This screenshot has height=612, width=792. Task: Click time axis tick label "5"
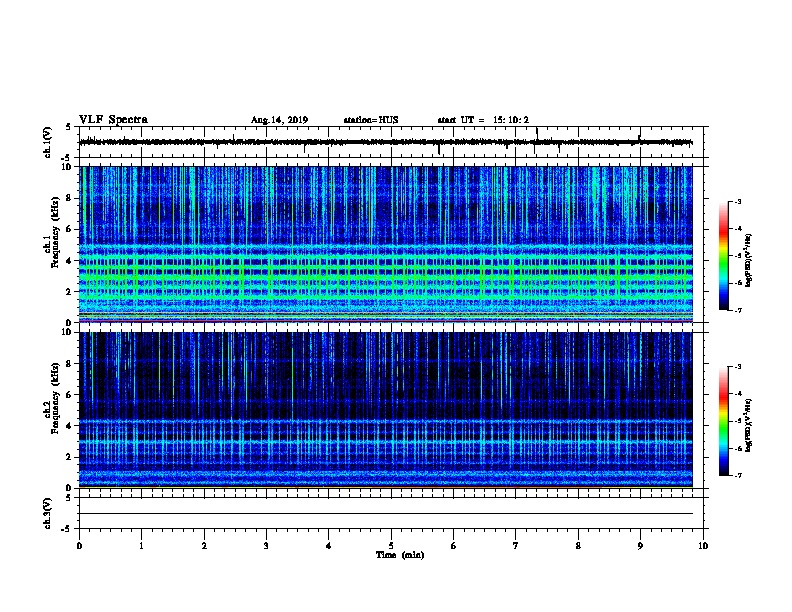391,546
